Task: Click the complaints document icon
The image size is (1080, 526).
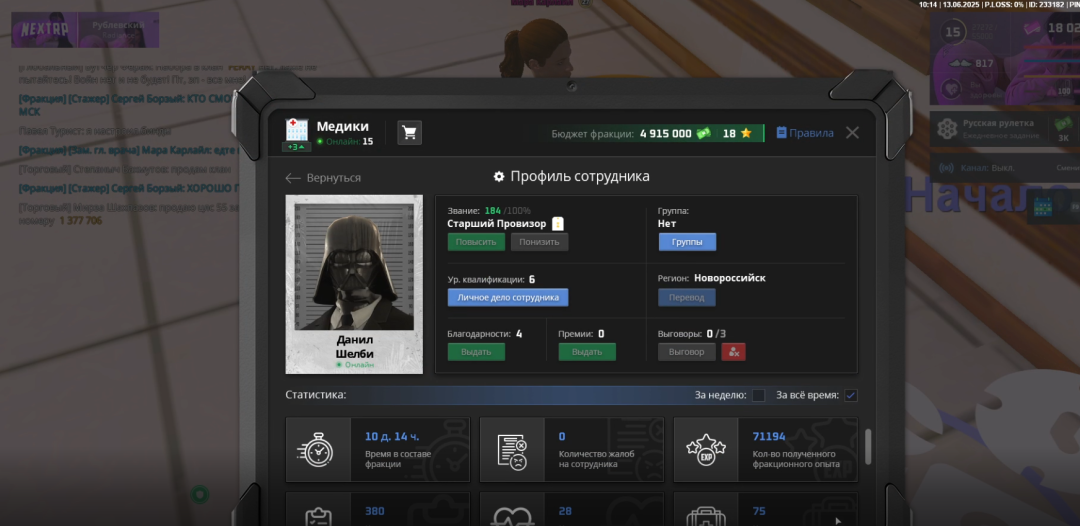Action: (x=512, y=450)
